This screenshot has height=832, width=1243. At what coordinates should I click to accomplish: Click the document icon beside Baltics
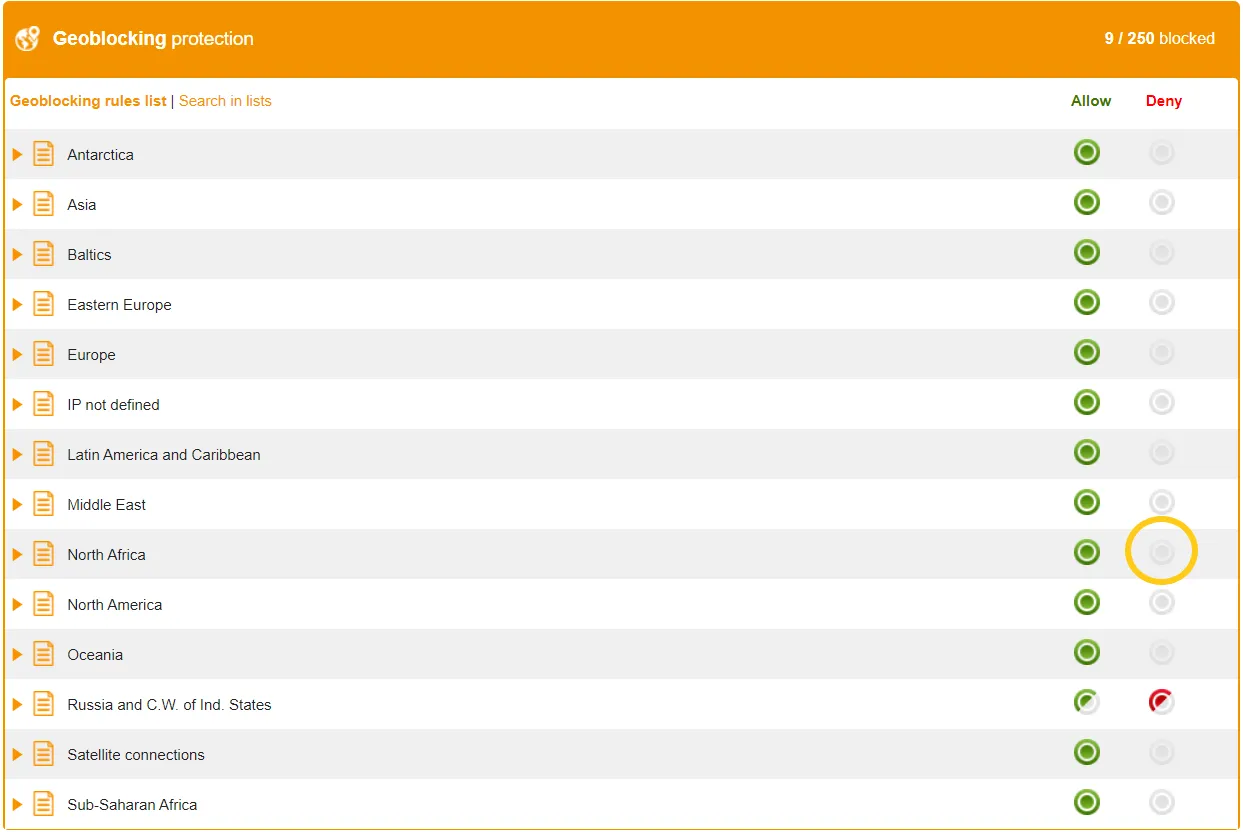43,254
